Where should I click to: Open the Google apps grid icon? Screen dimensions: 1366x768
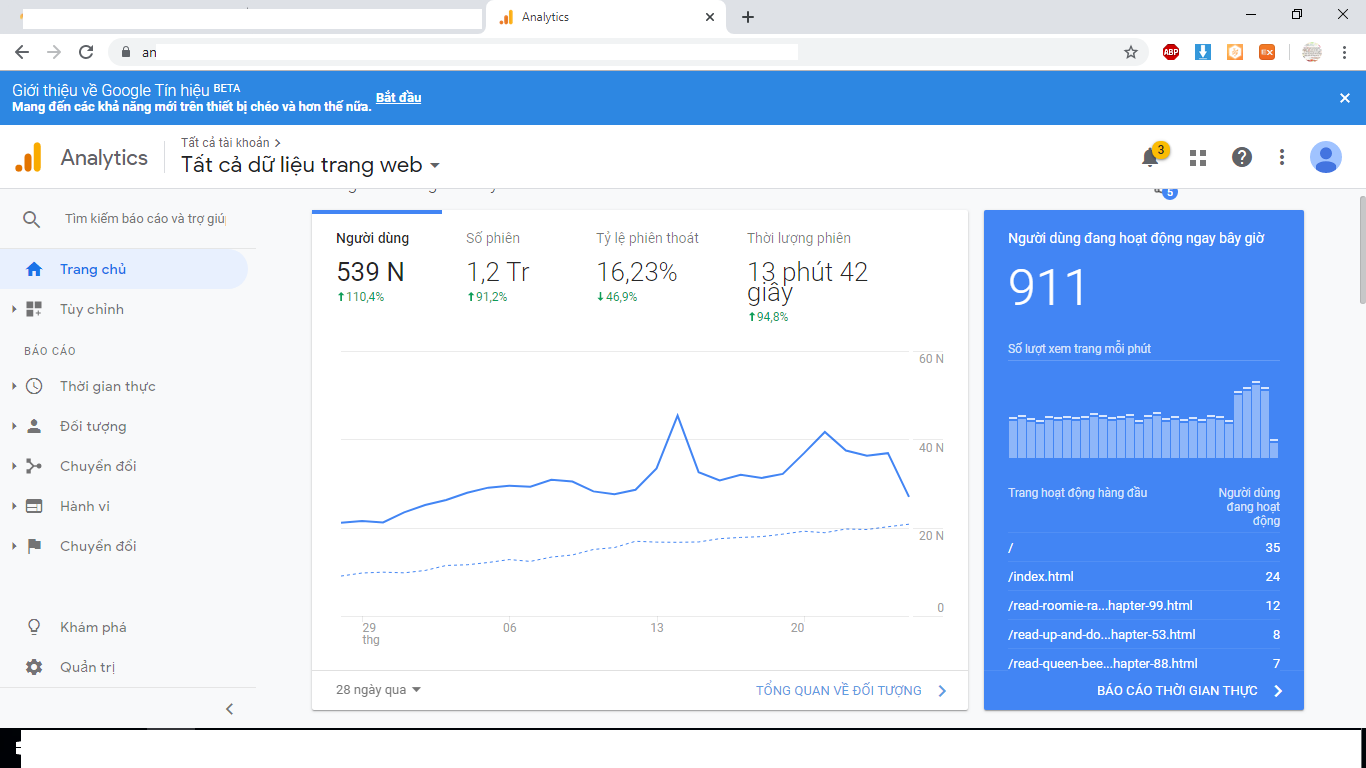click(x=1198, y=158)
